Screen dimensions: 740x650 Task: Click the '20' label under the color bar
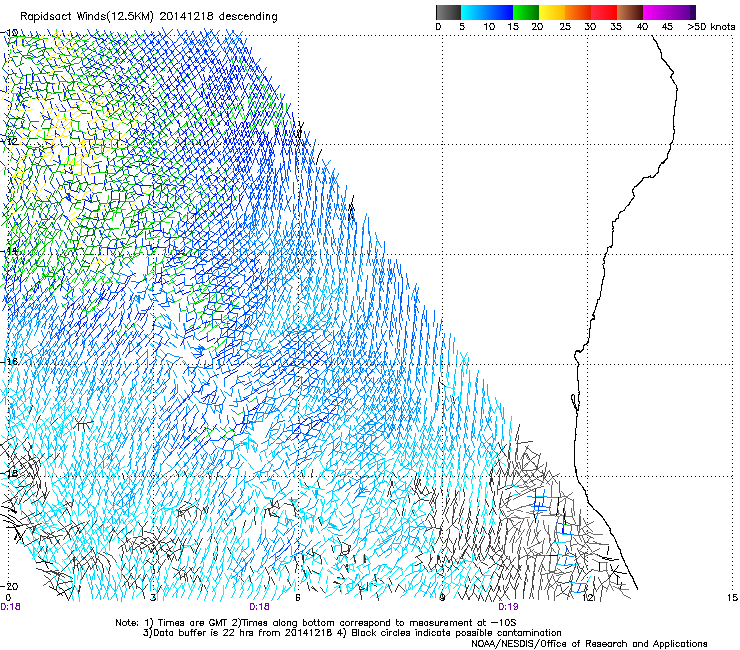pos(538,26)
